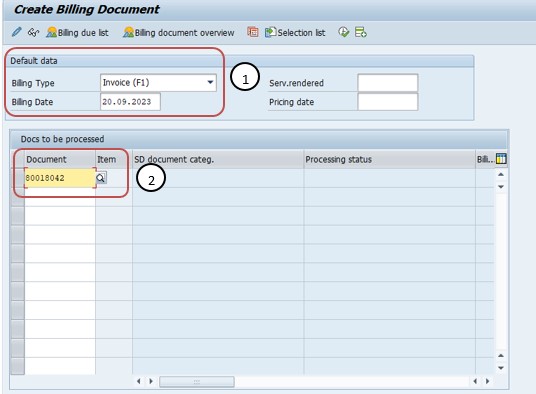Open the Billing due list
The image size is (536, 394).
(78, 32)
